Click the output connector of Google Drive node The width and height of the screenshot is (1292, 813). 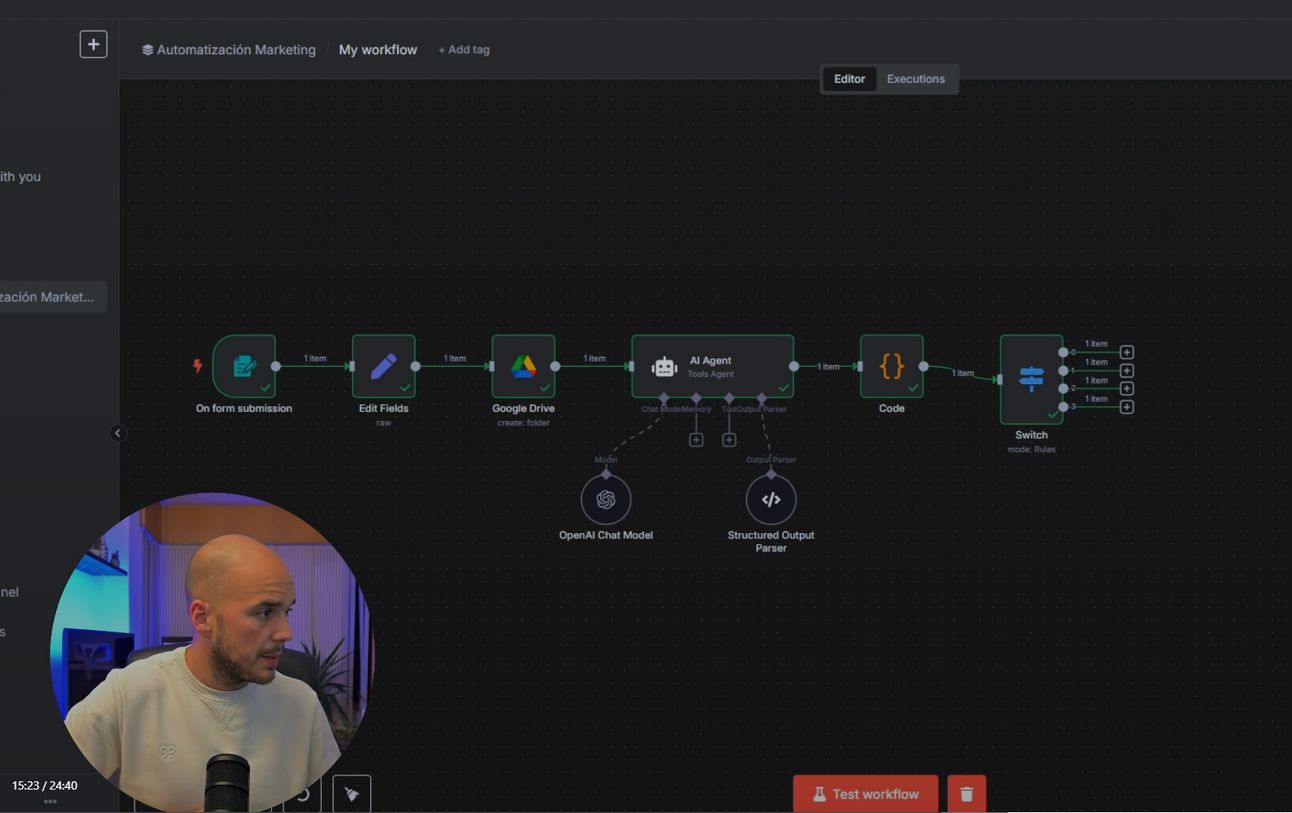555,366
